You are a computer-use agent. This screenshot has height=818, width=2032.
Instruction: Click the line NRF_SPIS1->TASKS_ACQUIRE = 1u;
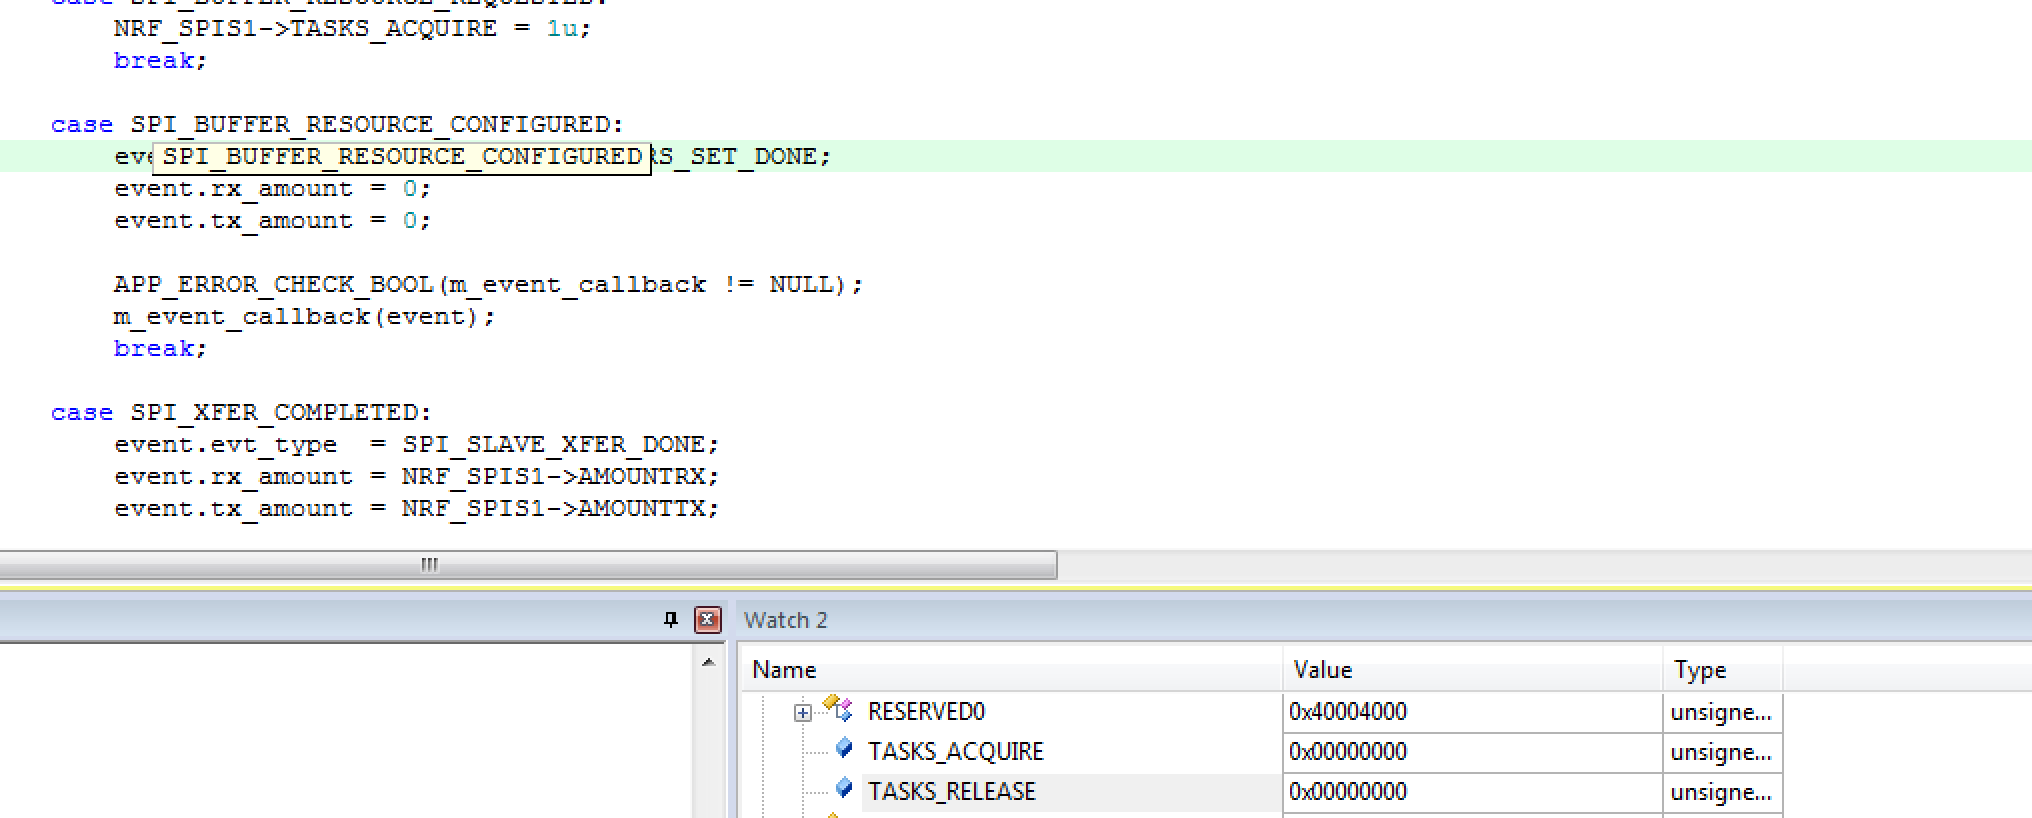352,29
